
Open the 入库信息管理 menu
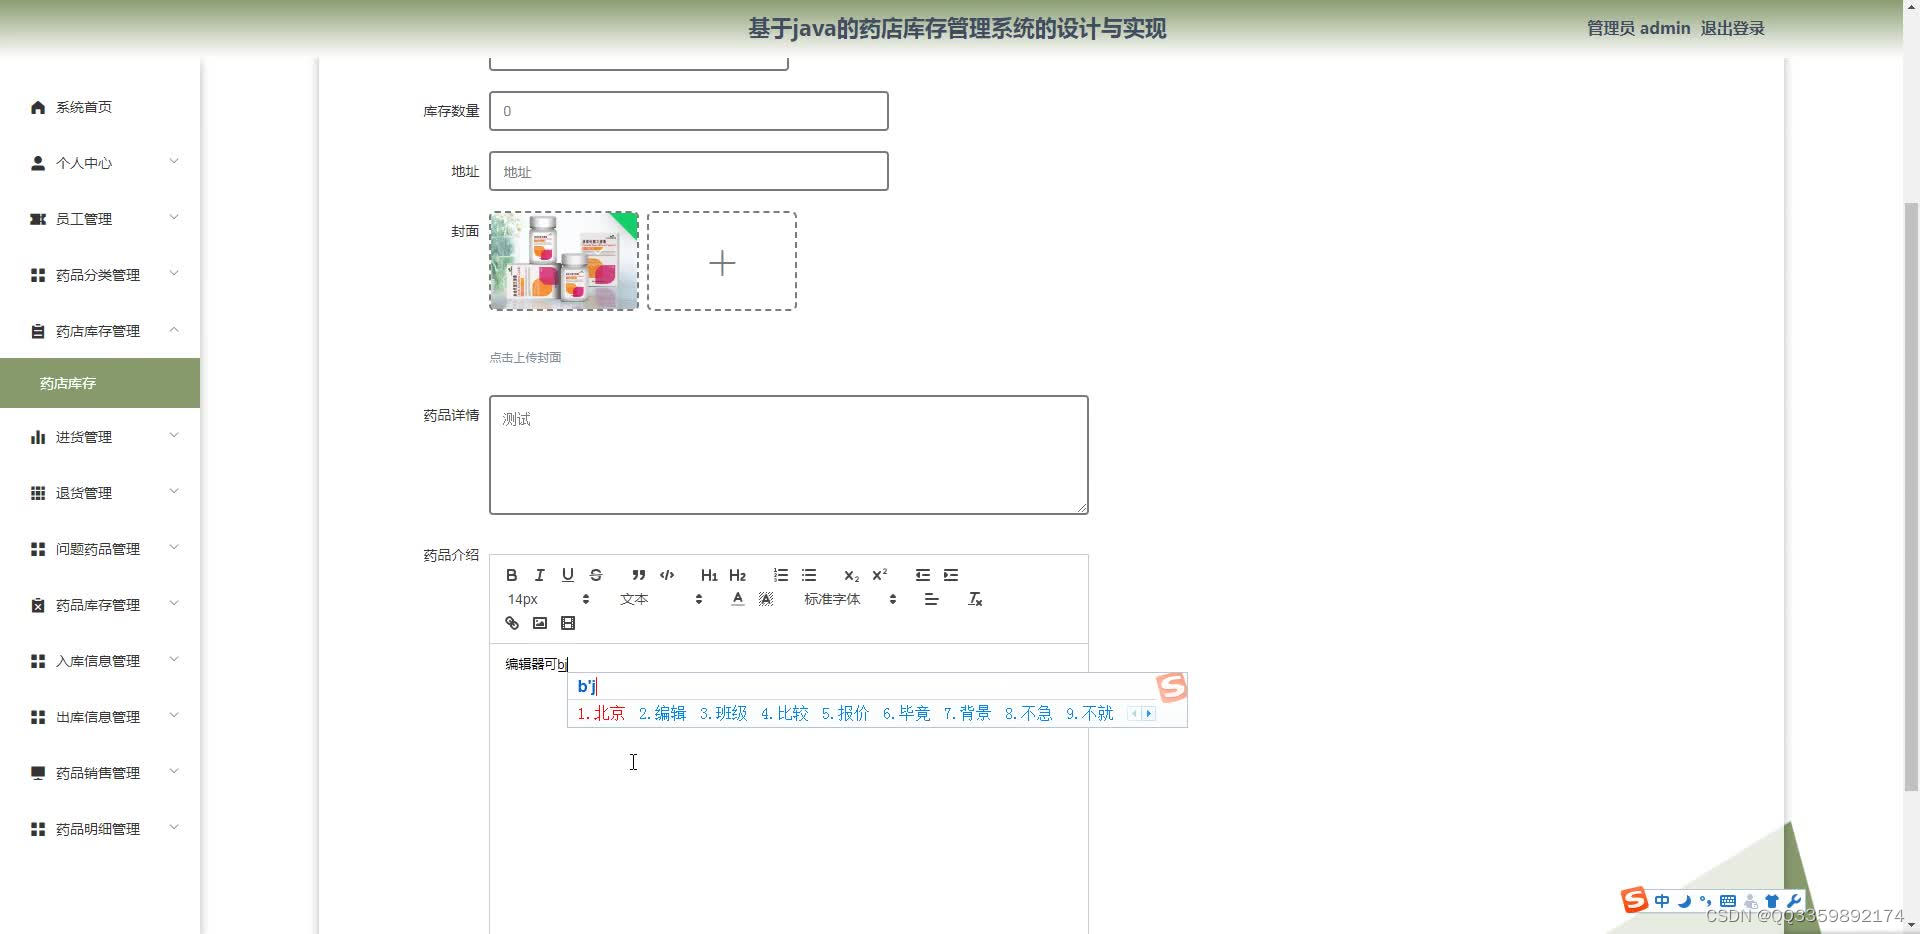click(100, 661)
